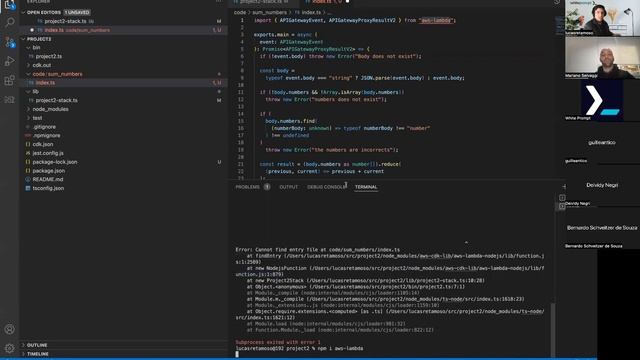Open the .gitignore file
The height and width of the screenshot is (360, 640).
[x=44, y=127]
